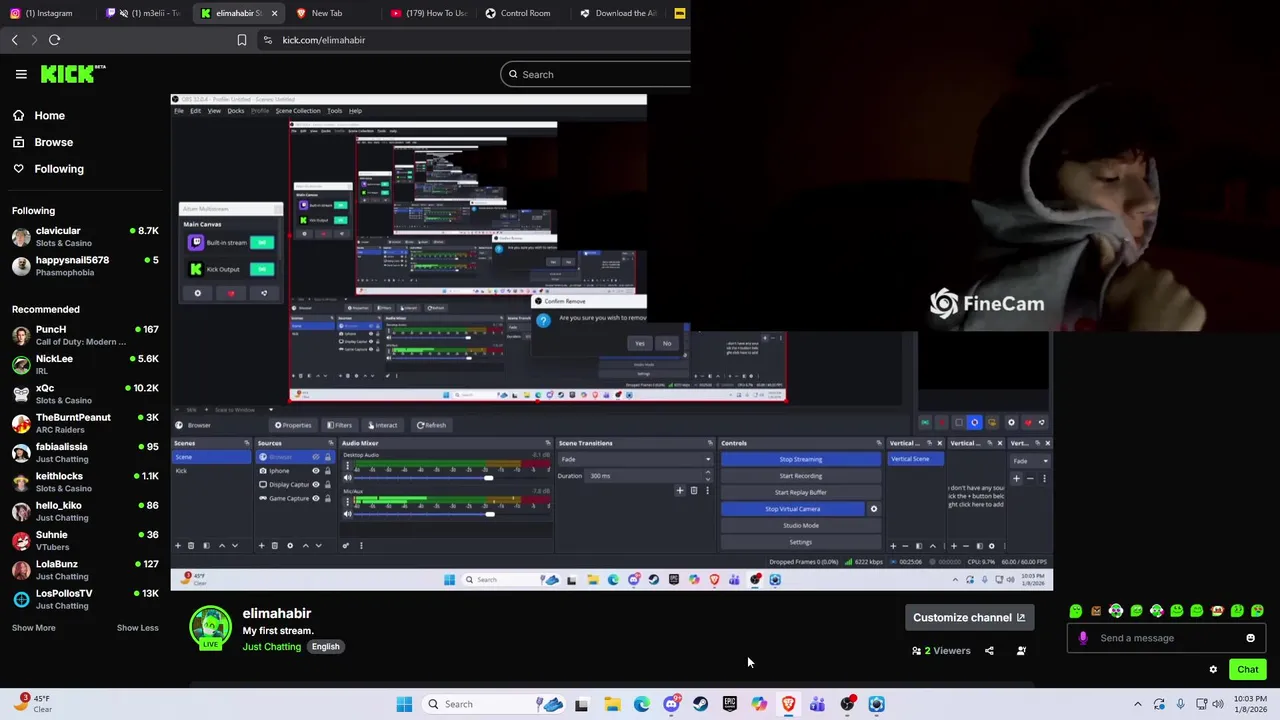The height and width of the screenshot is (720, 1280).
Task: Open the viewer list icon beside share
Action: click(x=1021, y=651)
